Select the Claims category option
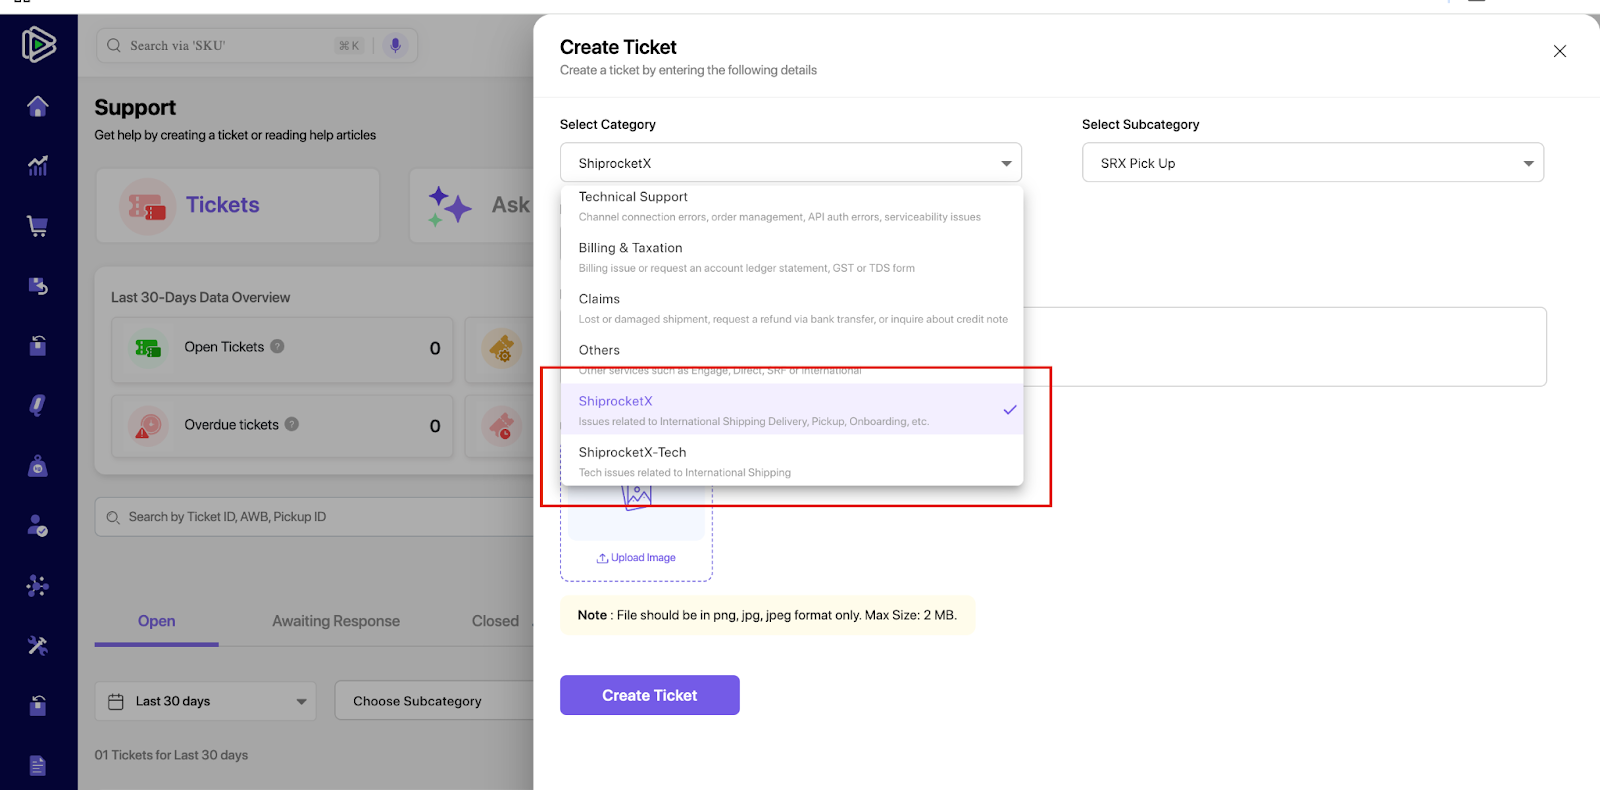This screenshot has height=790, width=1600. [792, 308]
